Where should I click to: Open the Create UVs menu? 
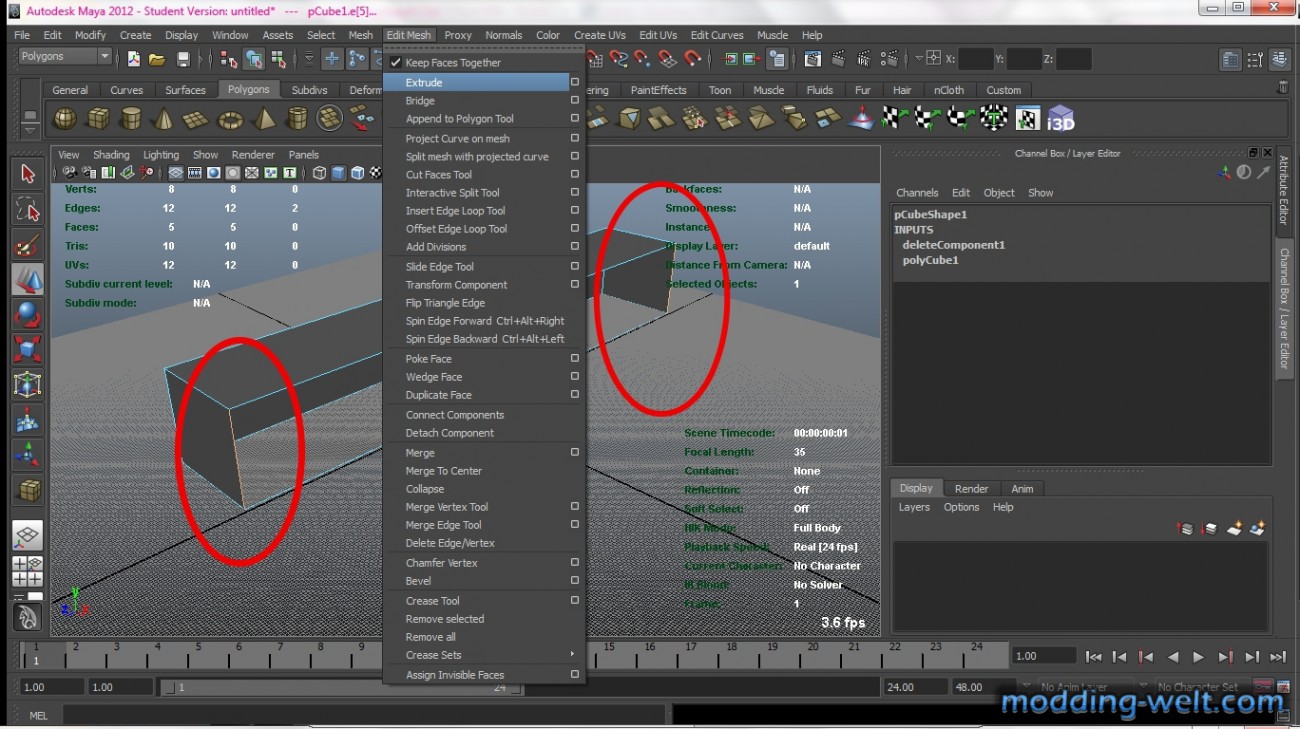click(600, 35)
